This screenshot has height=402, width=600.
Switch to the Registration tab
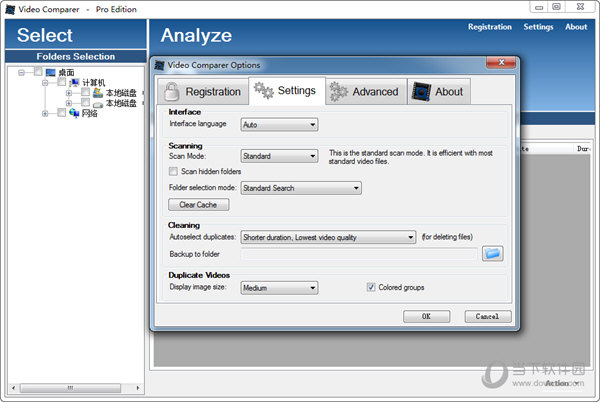(x=203, y=92)
